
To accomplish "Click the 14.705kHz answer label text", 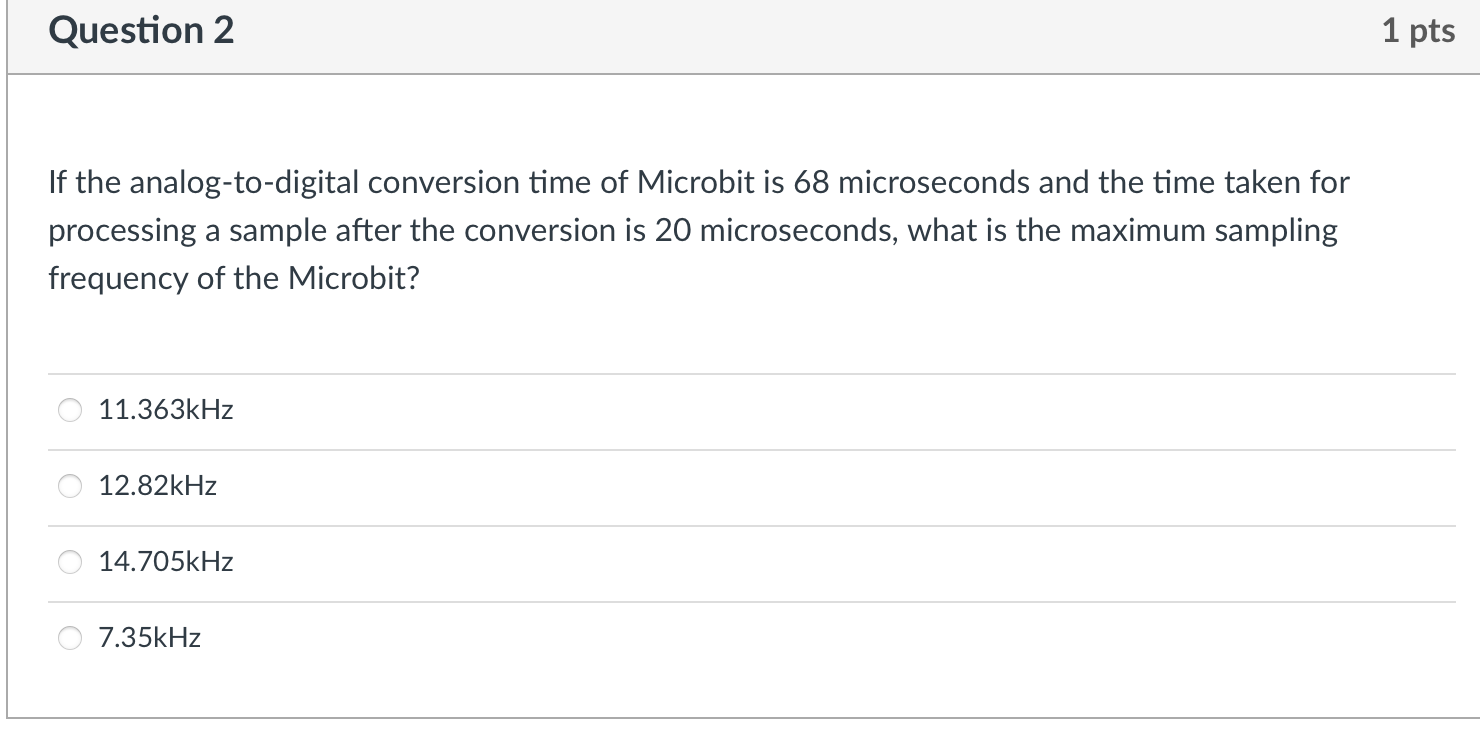I will point(166,562).
